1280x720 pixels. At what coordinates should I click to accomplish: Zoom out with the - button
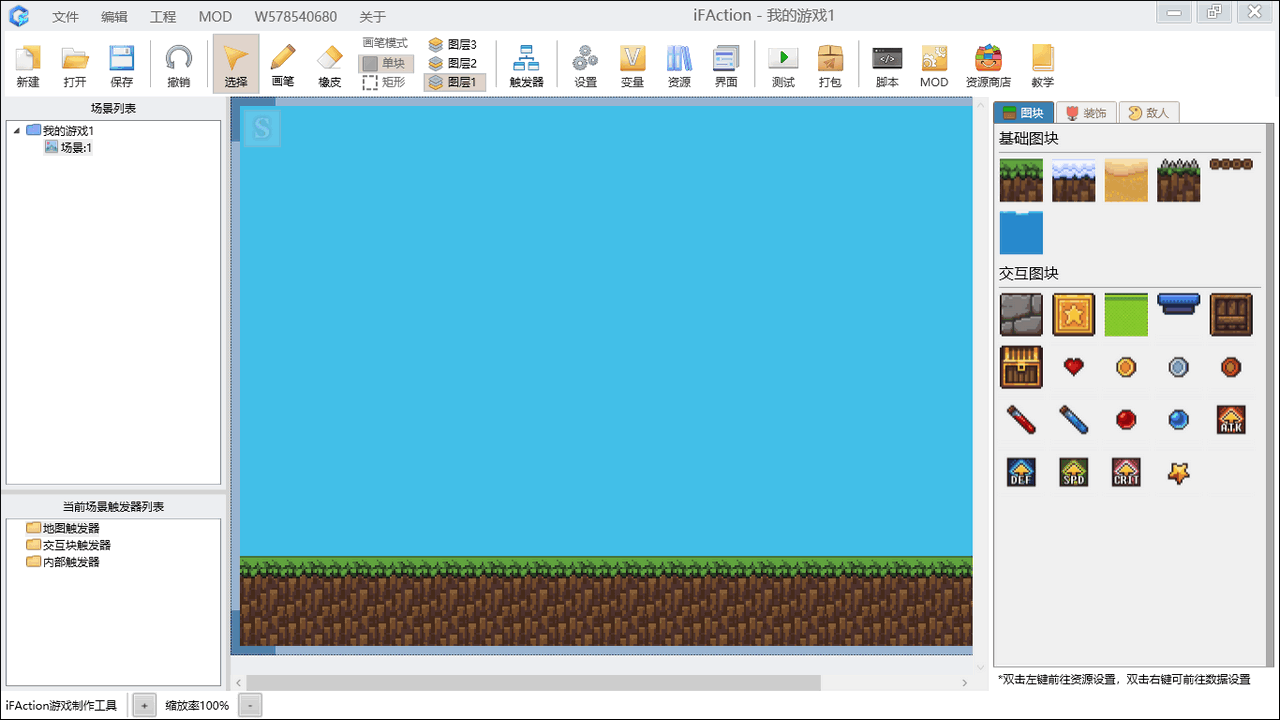[x=250, y=705]
